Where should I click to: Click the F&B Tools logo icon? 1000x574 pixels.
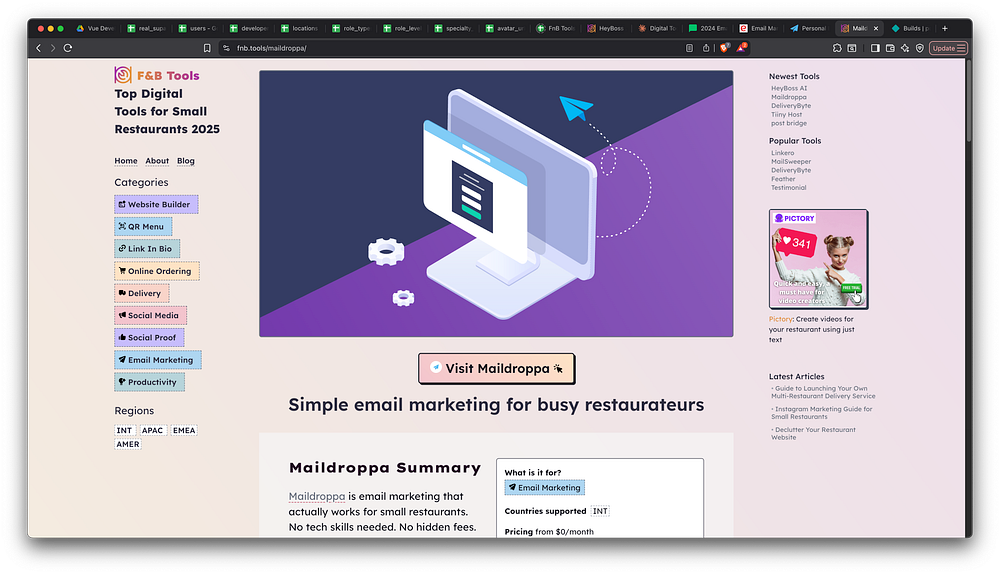[123, 75]
